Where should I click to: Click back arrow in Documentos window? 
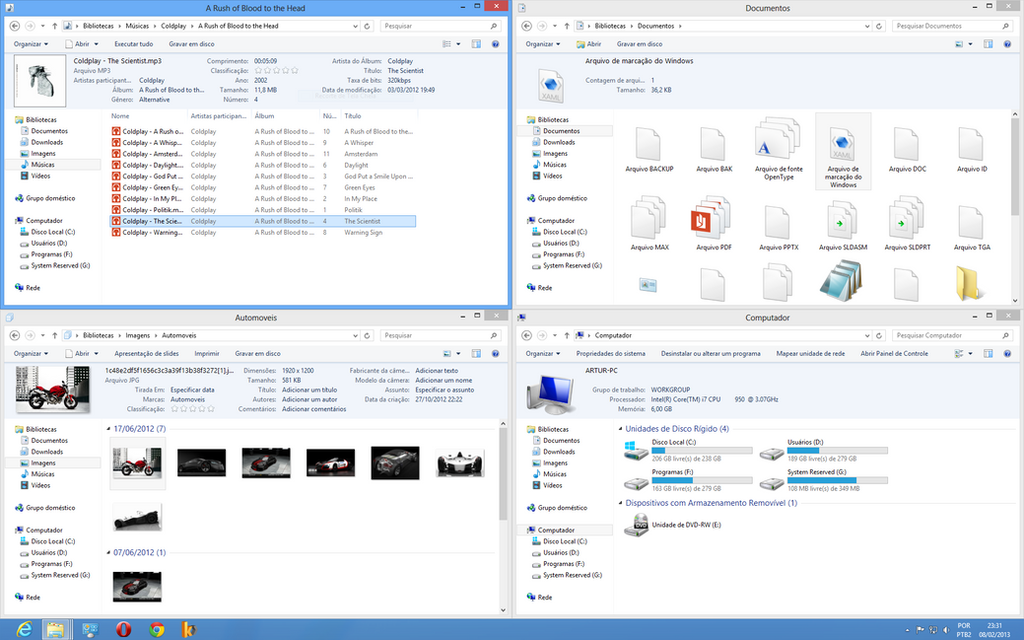click(x=526, y=26)
